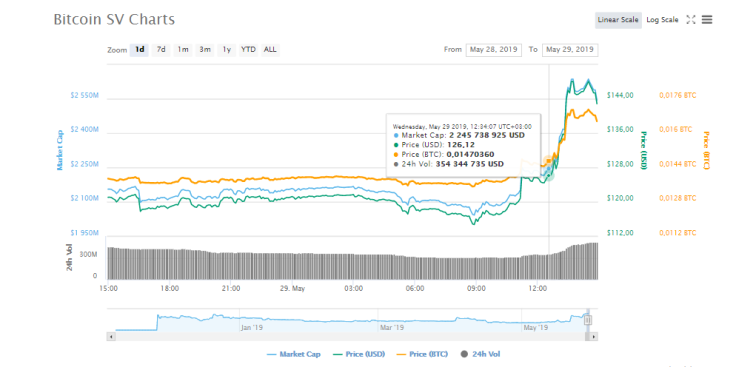Click the navigator scrollbar right arrow
This screenshot has width=736, height=367.
click(594, 336)
